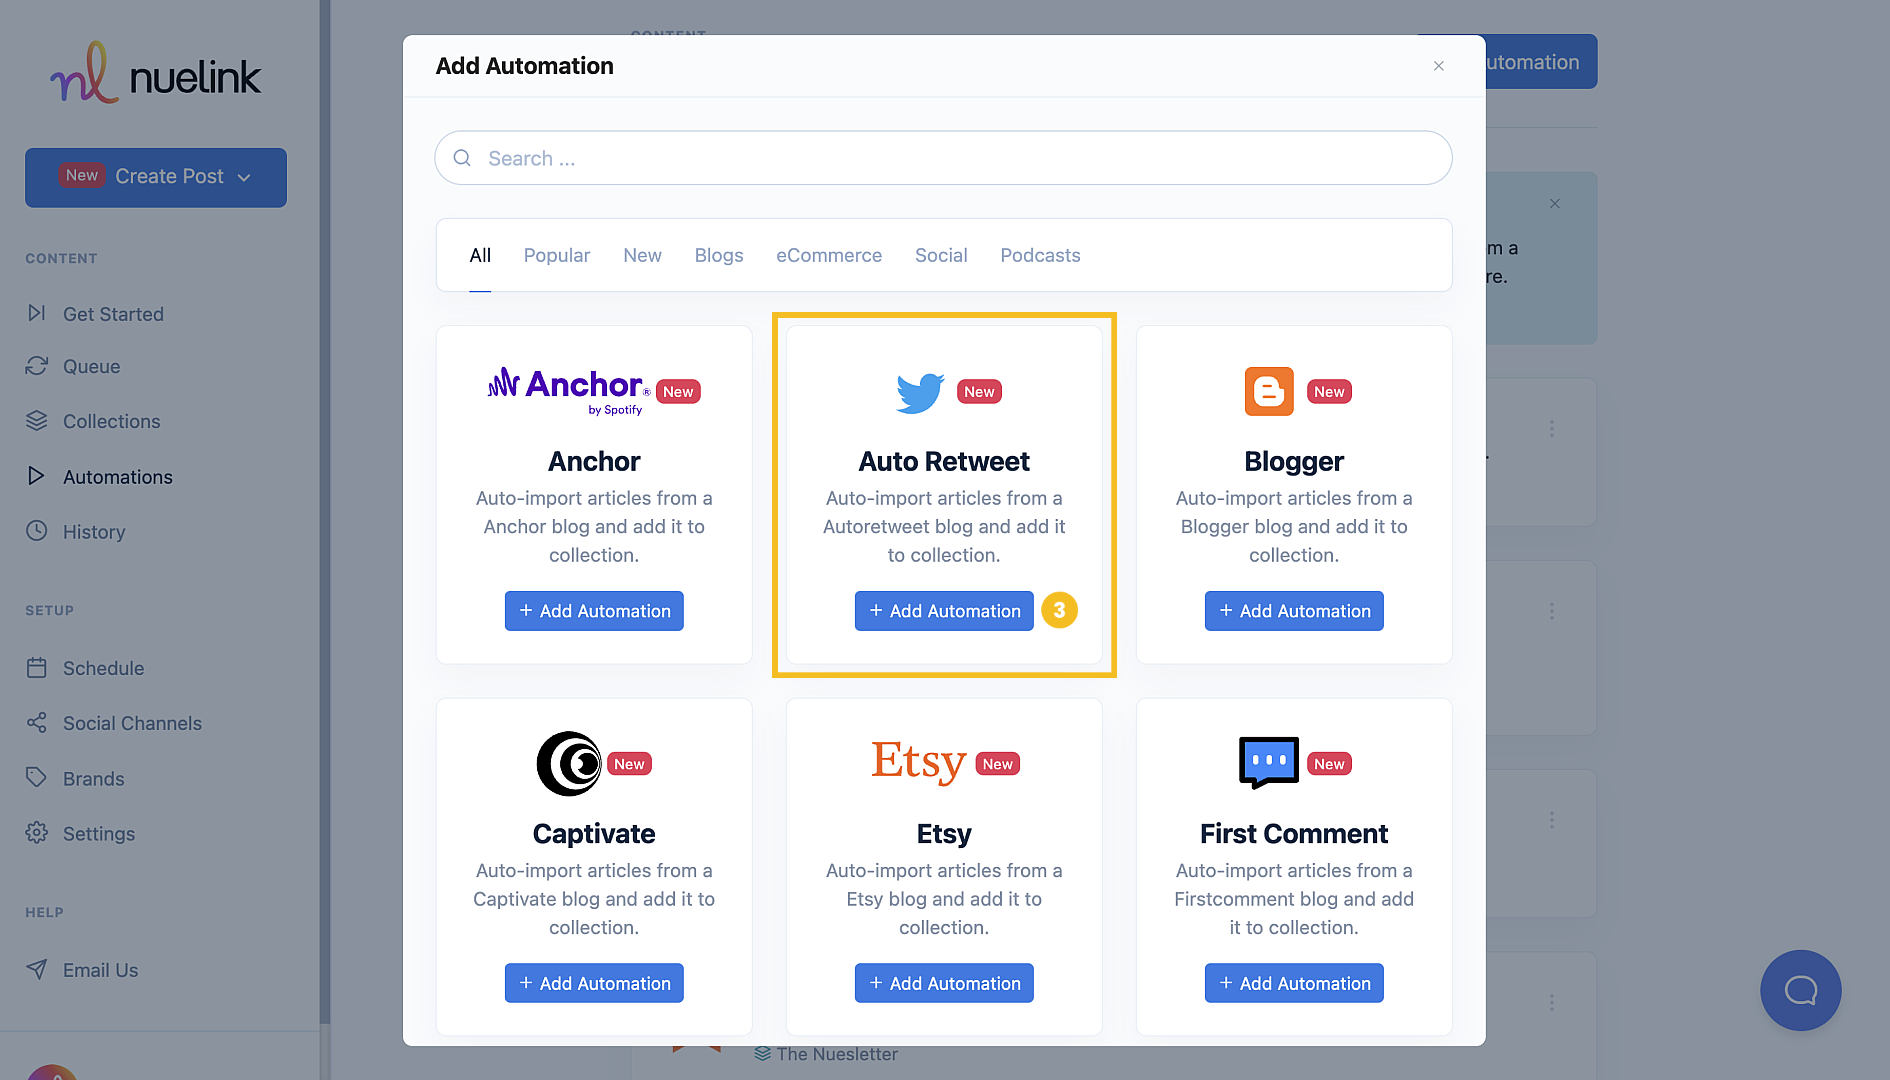Switch to the Social tab
This screenshot has width=1890, height=1080.
(x=941, y=256)
